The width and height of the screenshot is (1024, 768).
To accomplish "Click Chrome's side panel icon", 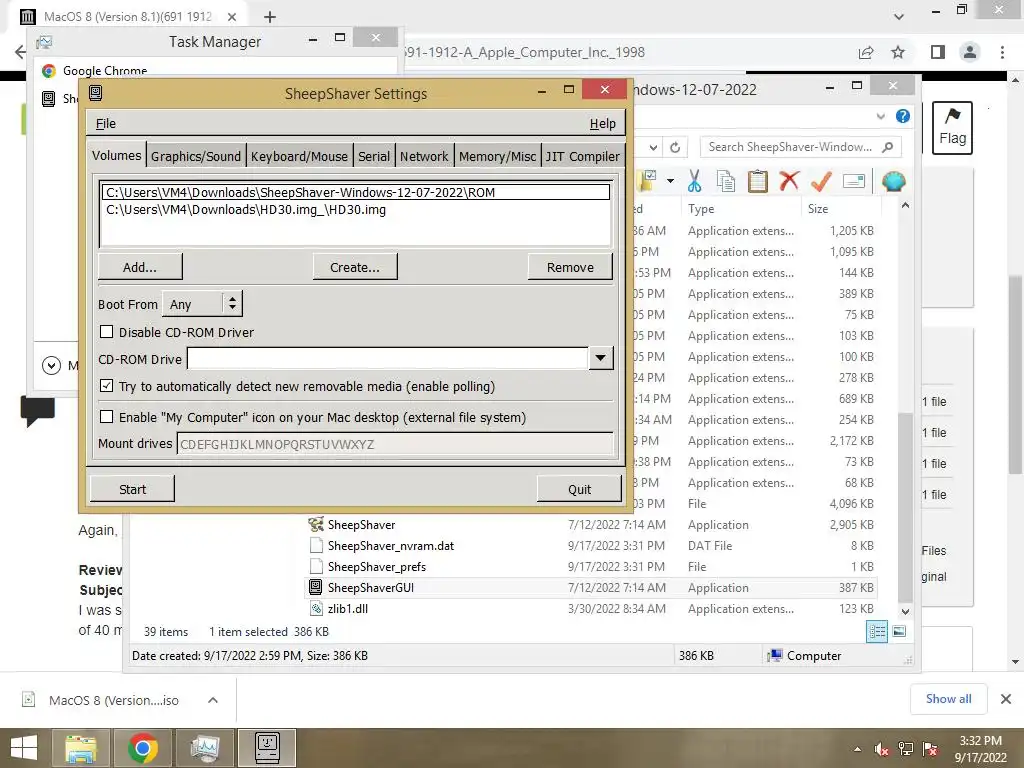I will (x=938, y=52).
